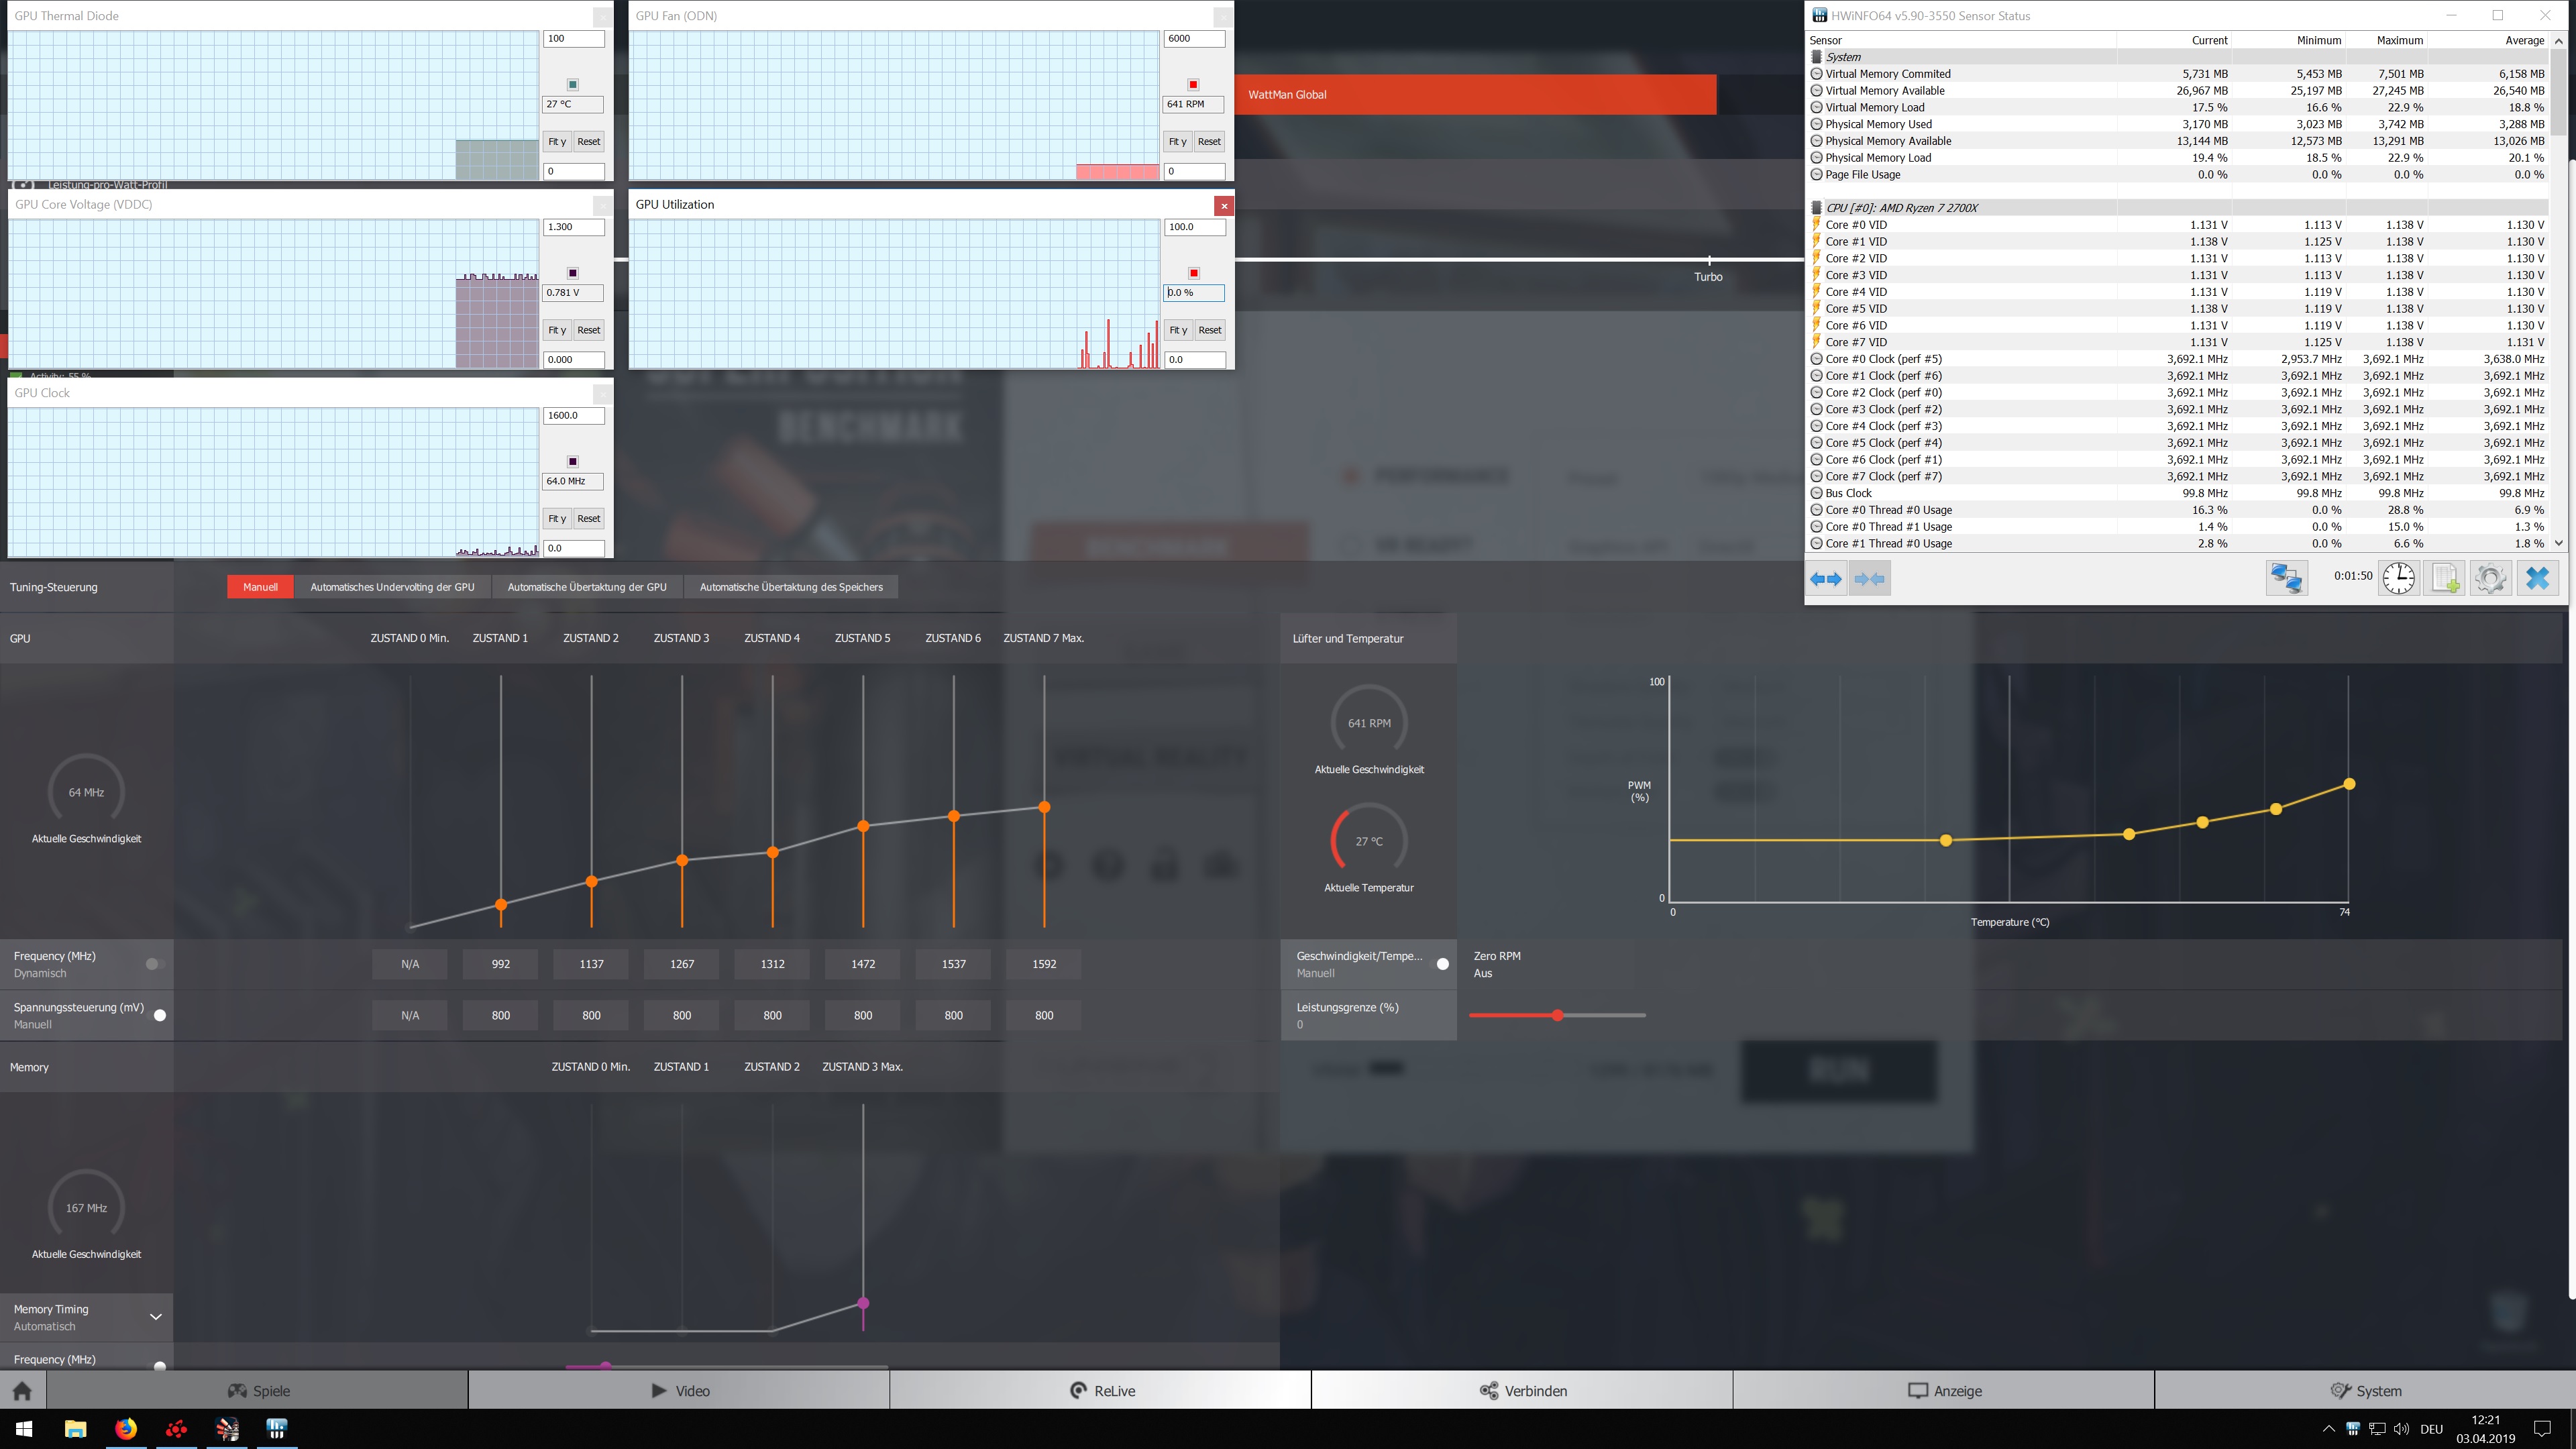This screenshot has width=2576, height=1449.
Task: Expand the Memory Timing dropdown
Action: pos(155,1317)
